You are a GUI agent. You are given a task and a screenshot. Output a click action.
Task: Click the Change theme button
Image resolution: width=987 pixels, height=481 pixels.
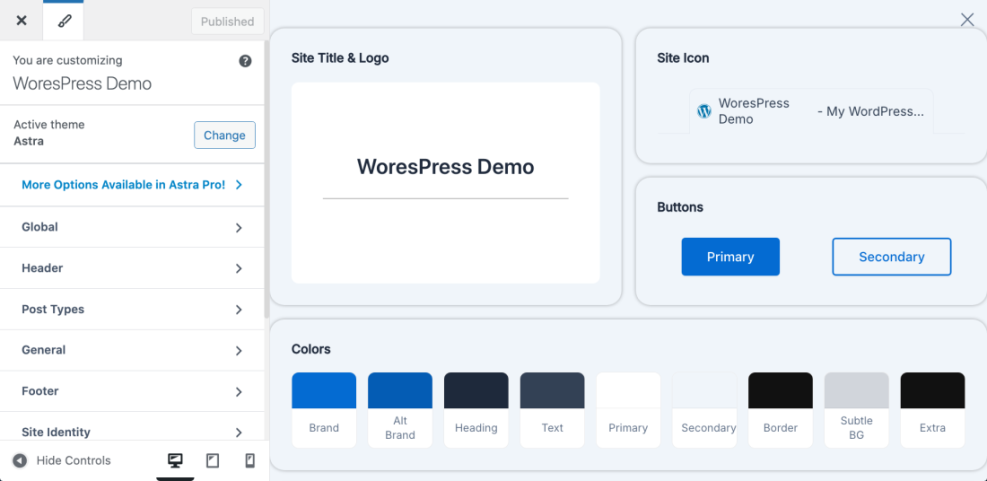225,135
